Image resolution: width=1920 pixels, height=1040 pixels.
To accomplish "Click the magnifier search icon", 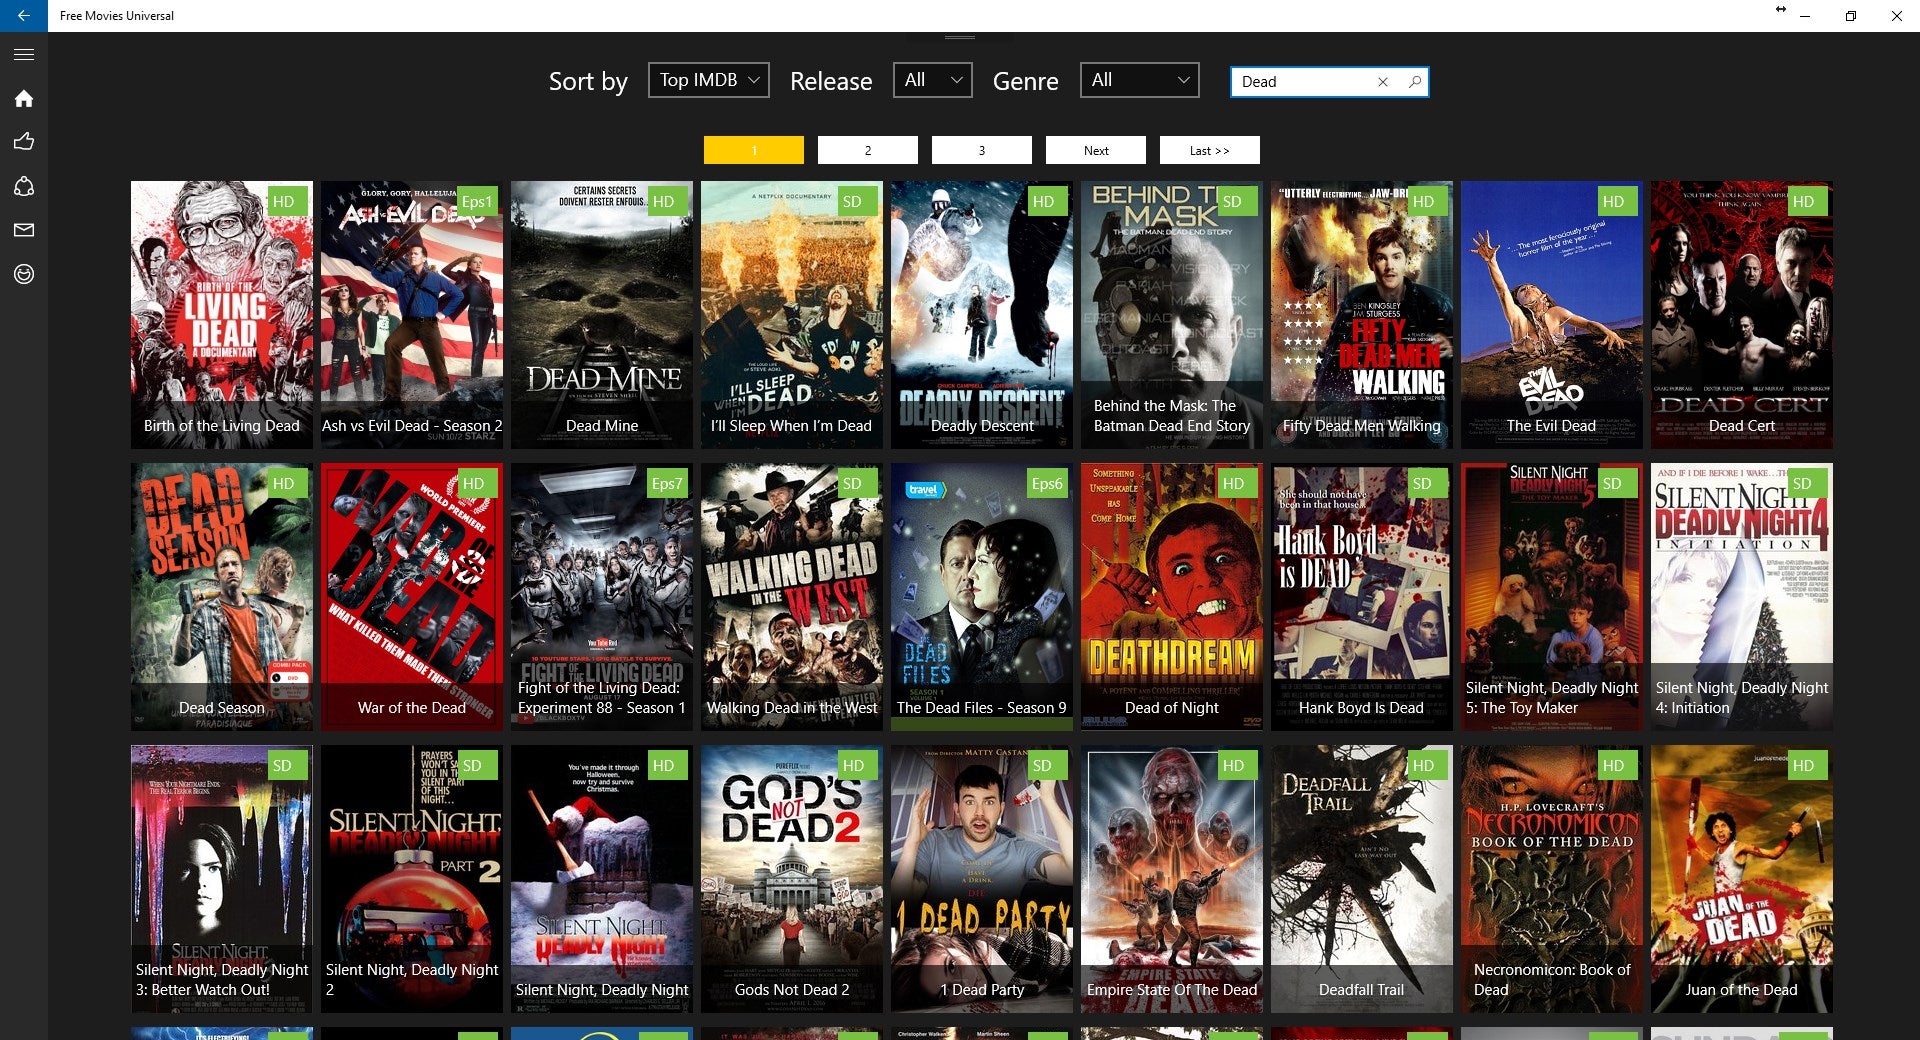I will coord(1414,82).
